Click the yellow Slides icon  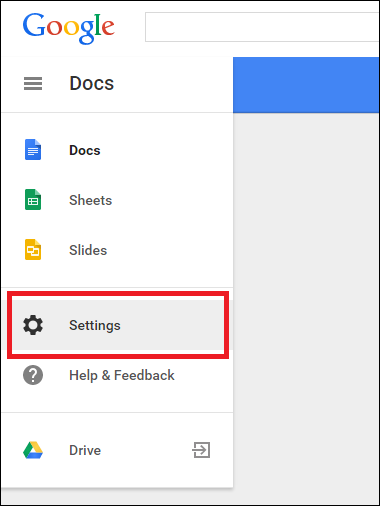(x=33, y=250)
